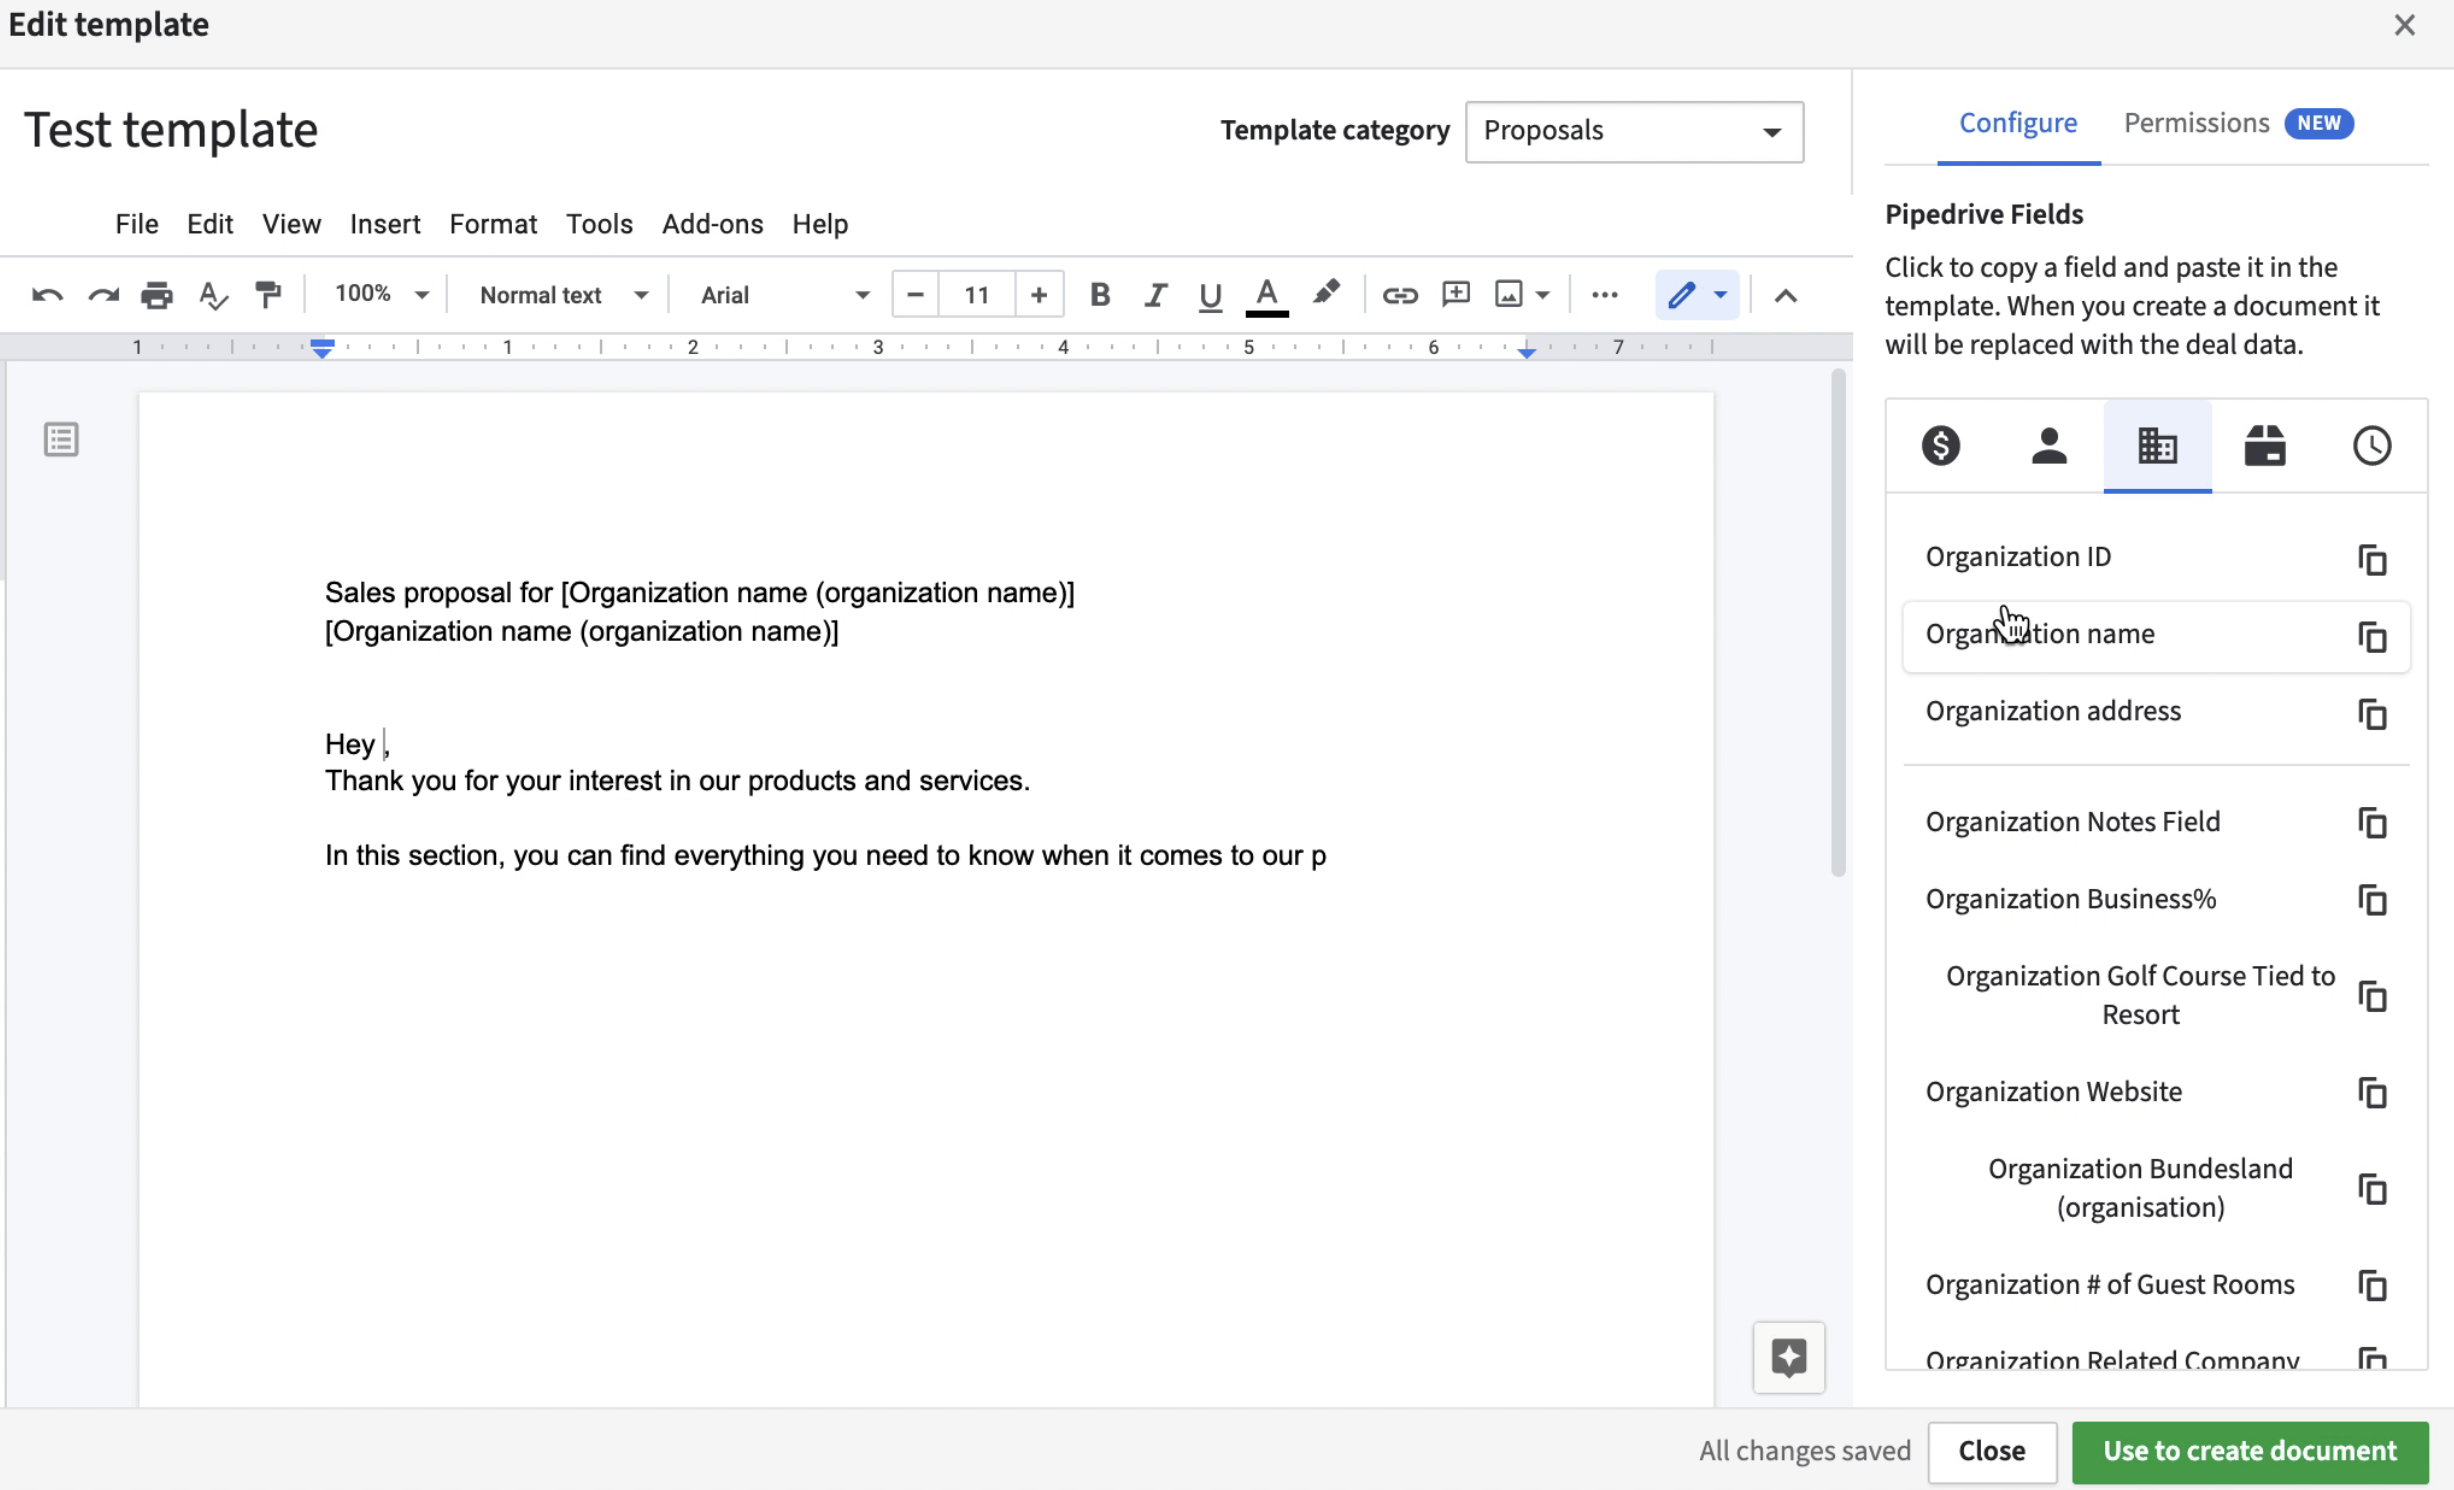
Task: Select the person fields icon tab
Action: pyautogui.click(x=2049, y=445)
